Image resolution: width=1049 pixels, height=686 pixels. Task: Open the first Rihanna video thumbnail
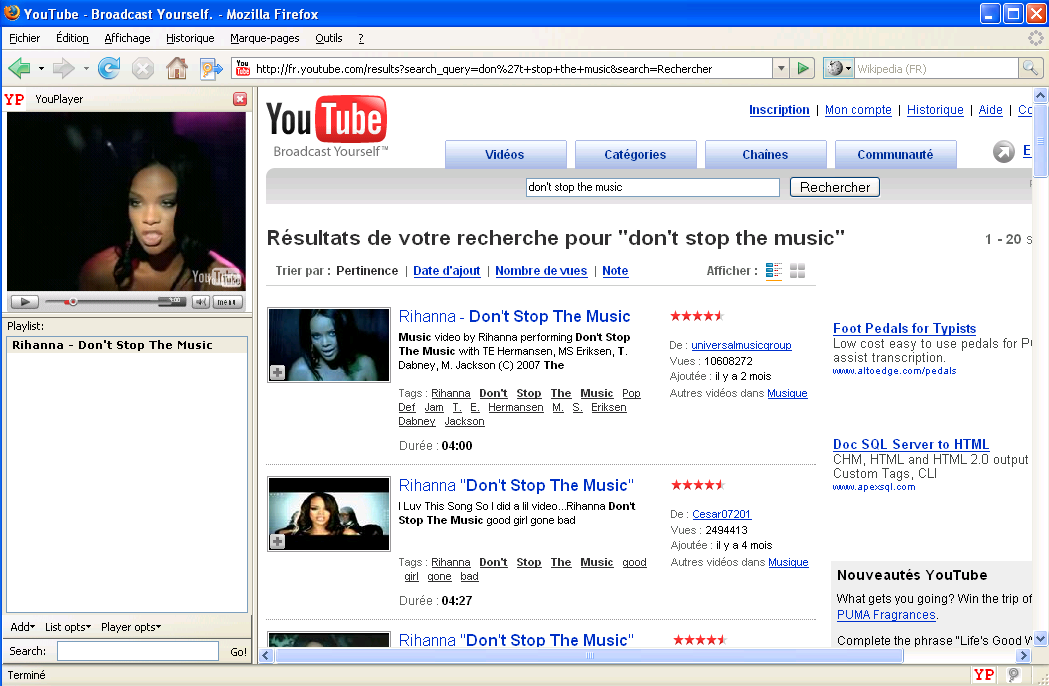pyautogui.click(x=328, y=345)
